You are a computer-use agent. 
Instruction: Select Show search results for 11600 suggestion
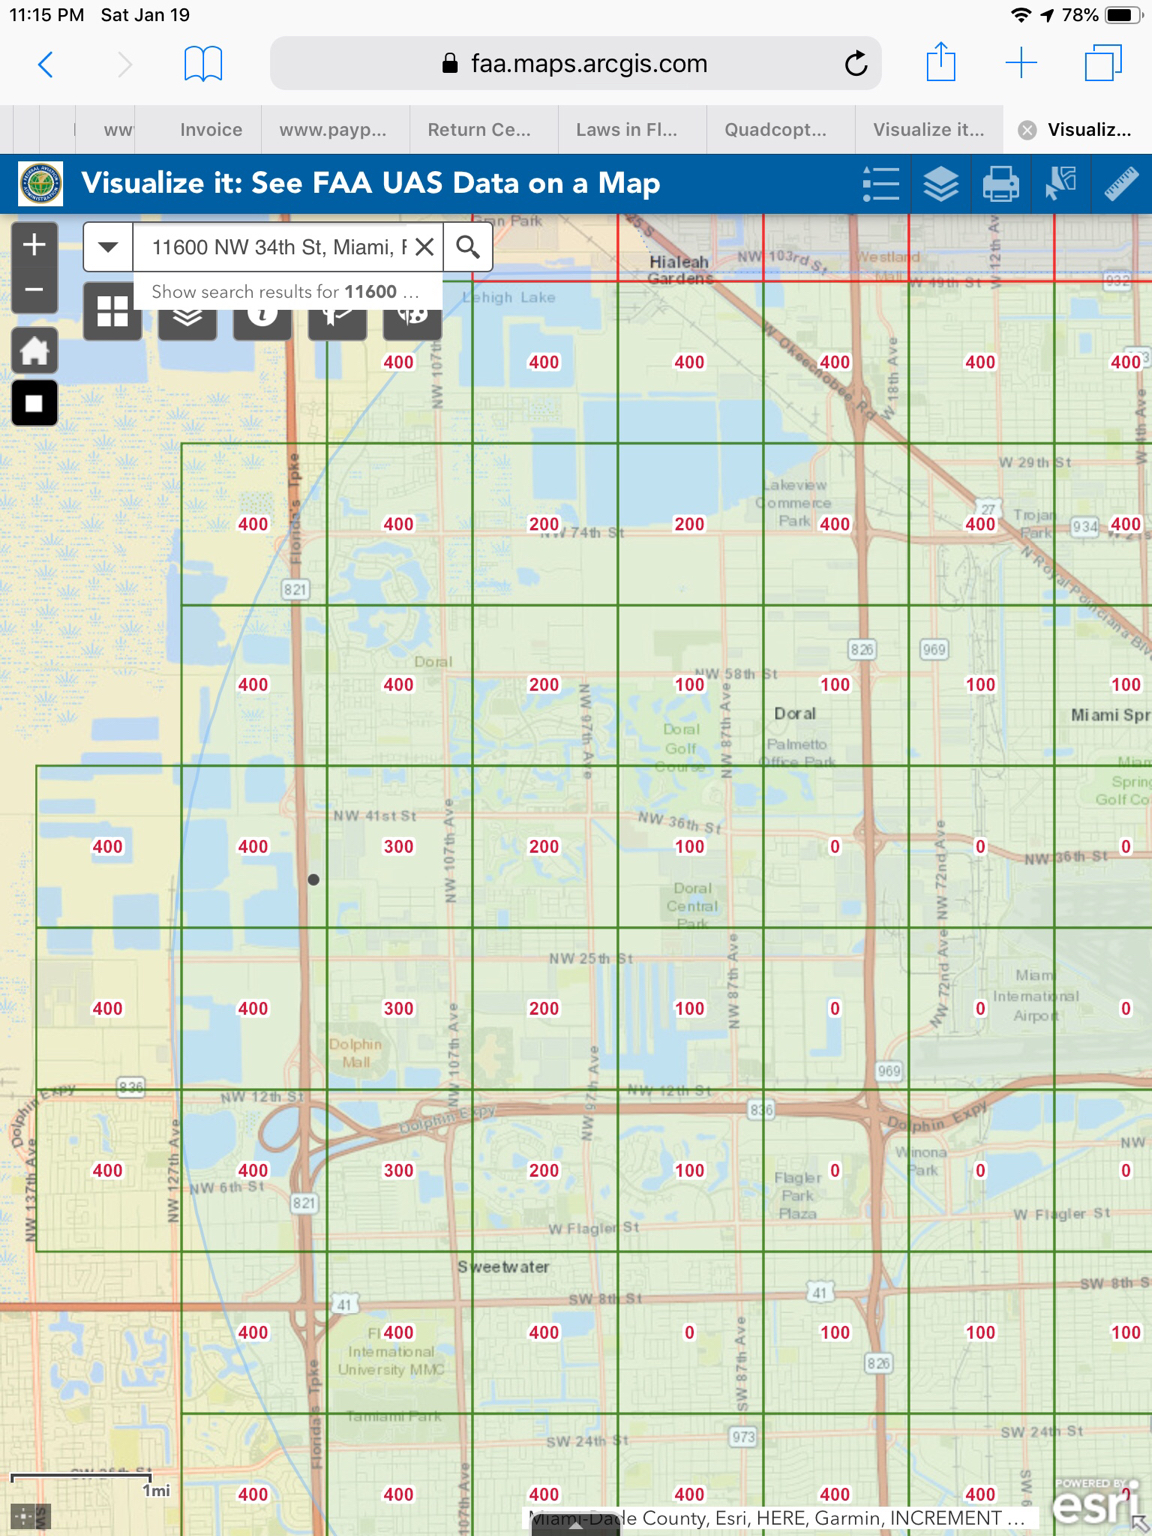tap(287, 292)
